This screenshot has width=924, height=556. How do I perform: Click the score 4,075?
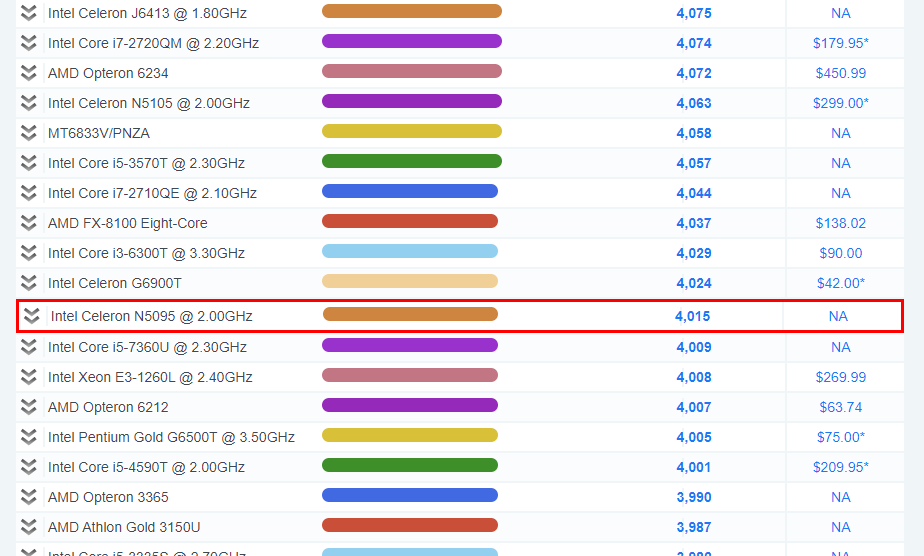pos(694,13)
